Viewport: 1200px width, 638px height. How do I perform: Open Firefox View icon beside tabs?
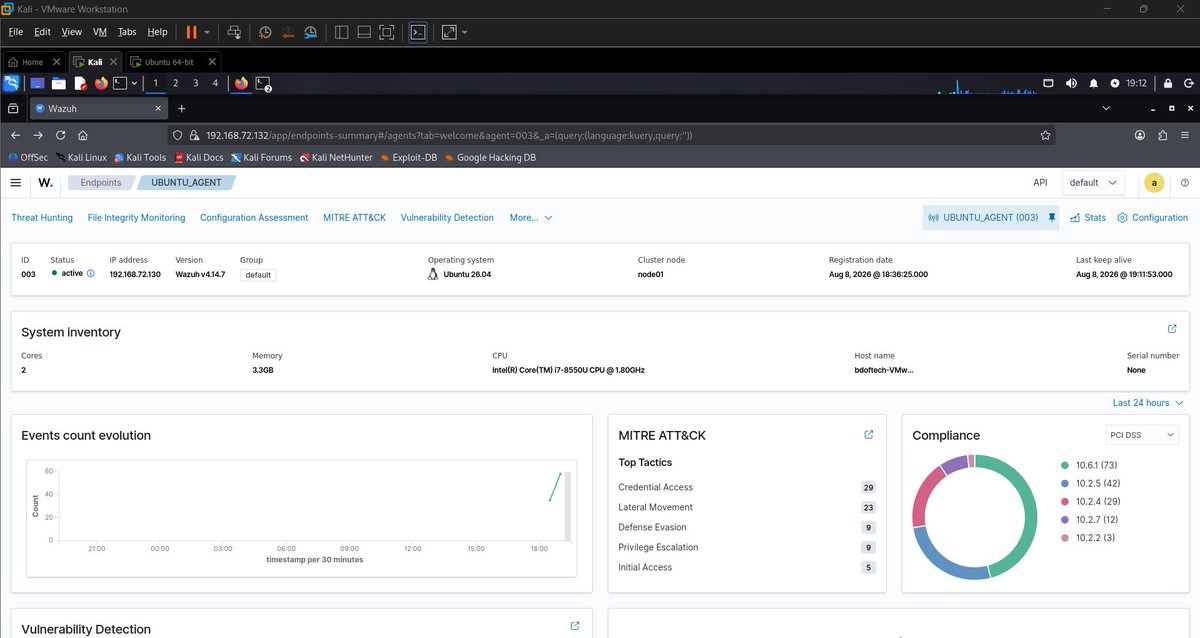click(14, 108)
